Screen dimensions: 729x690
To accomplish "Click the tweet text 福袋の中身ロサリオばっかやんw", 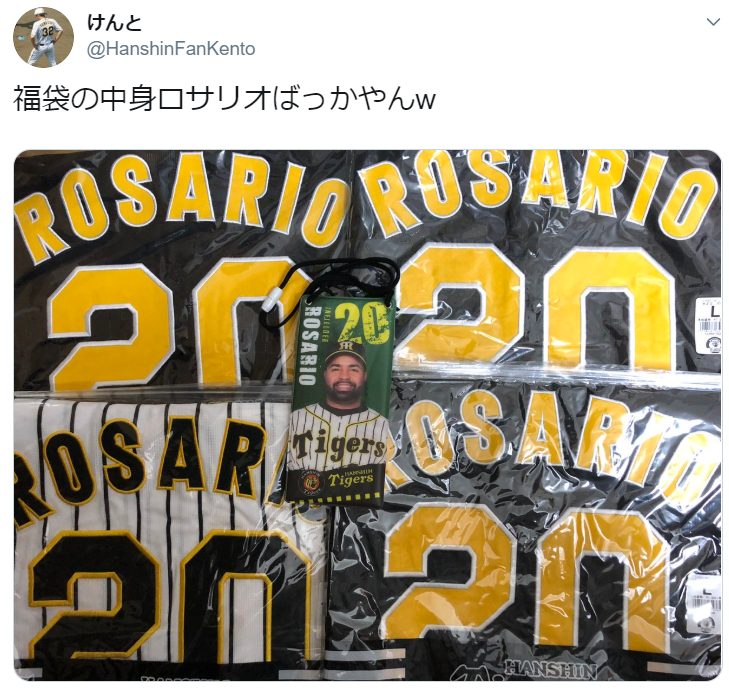I will pyautogui.click(x=224, y=99).
